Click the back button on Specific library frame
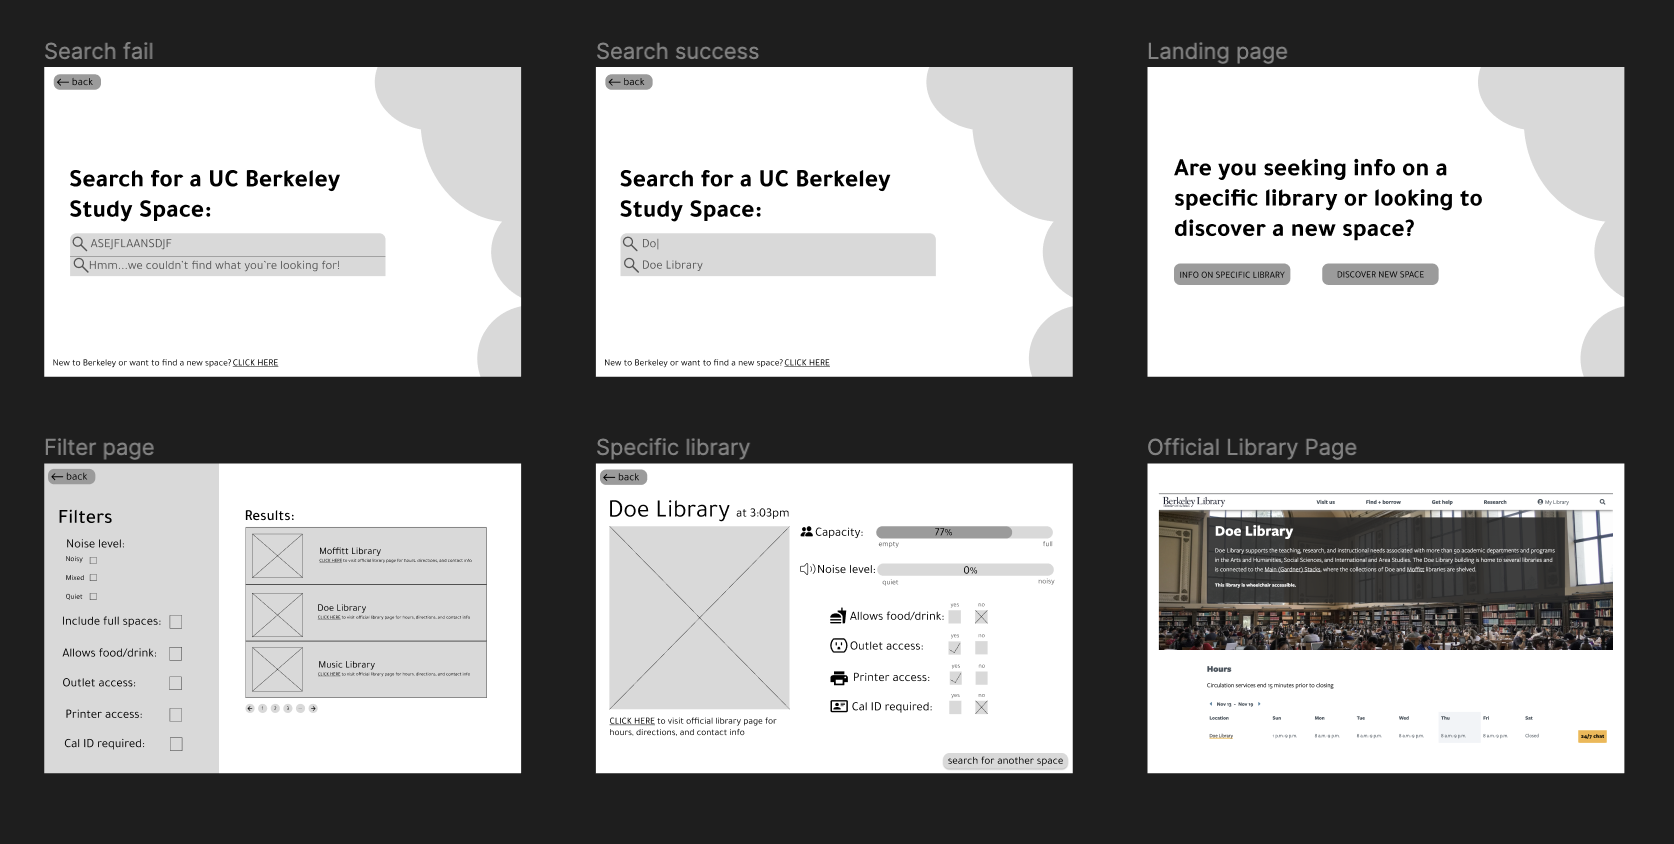This screenshot has width=1674, height=844. [x=624, y=477]
